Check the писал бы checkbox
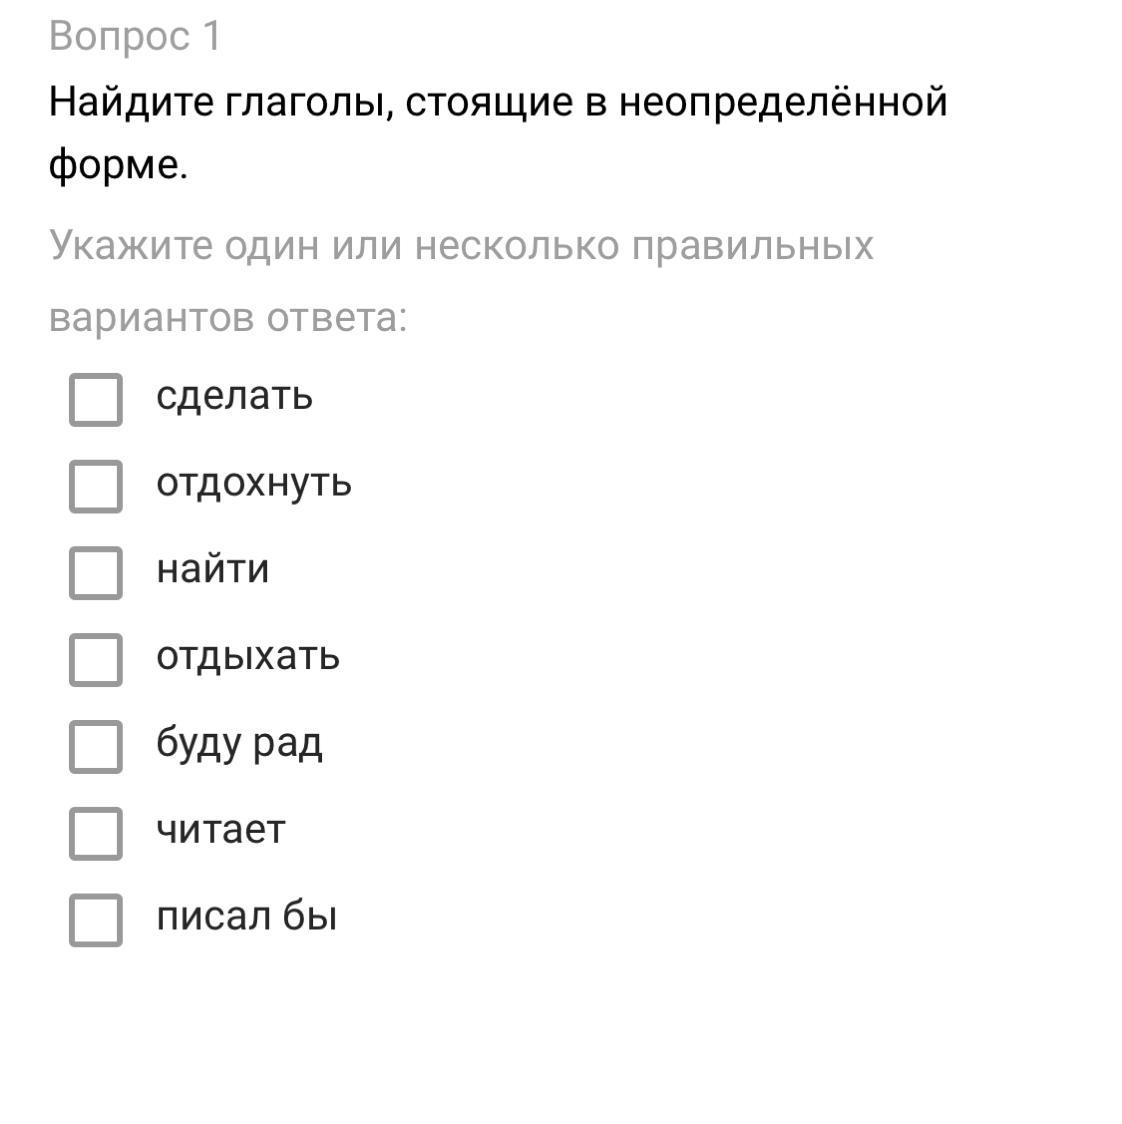1122x1124 pixels. click(x=96, y=920)
